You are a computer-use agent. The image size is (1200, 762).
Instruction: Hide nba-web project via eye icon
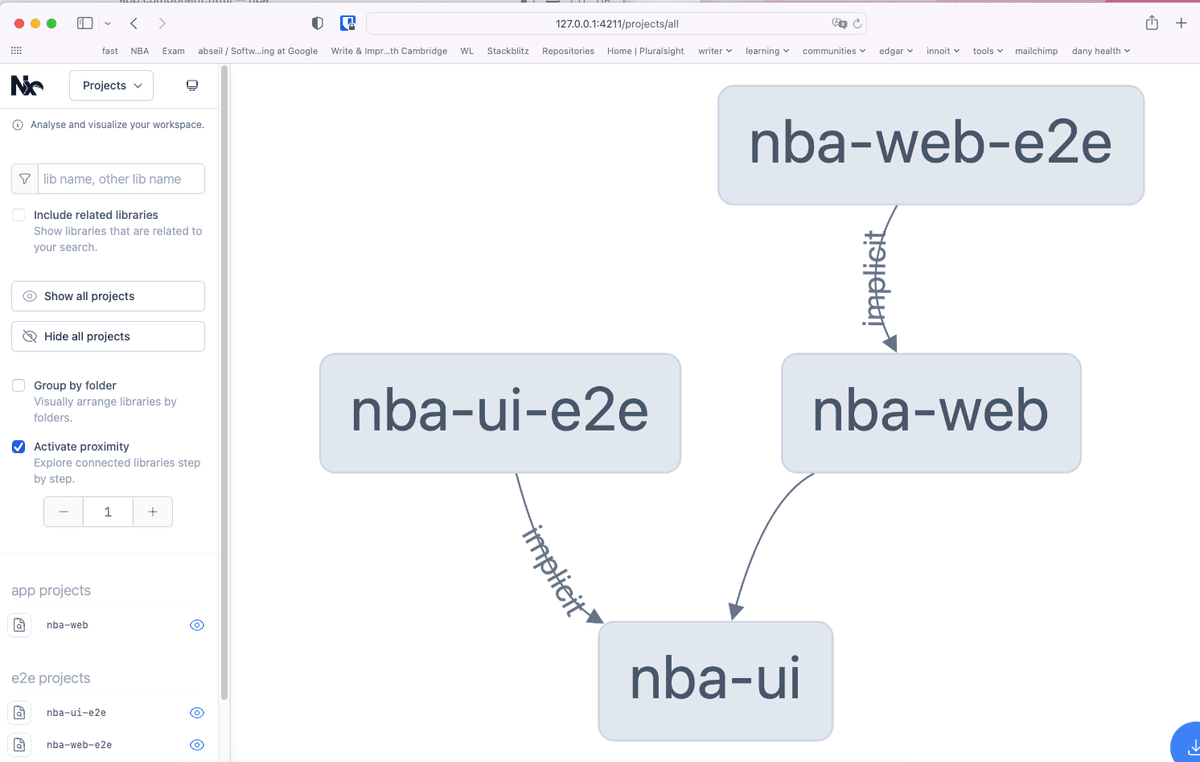click(x=197, y=625)
